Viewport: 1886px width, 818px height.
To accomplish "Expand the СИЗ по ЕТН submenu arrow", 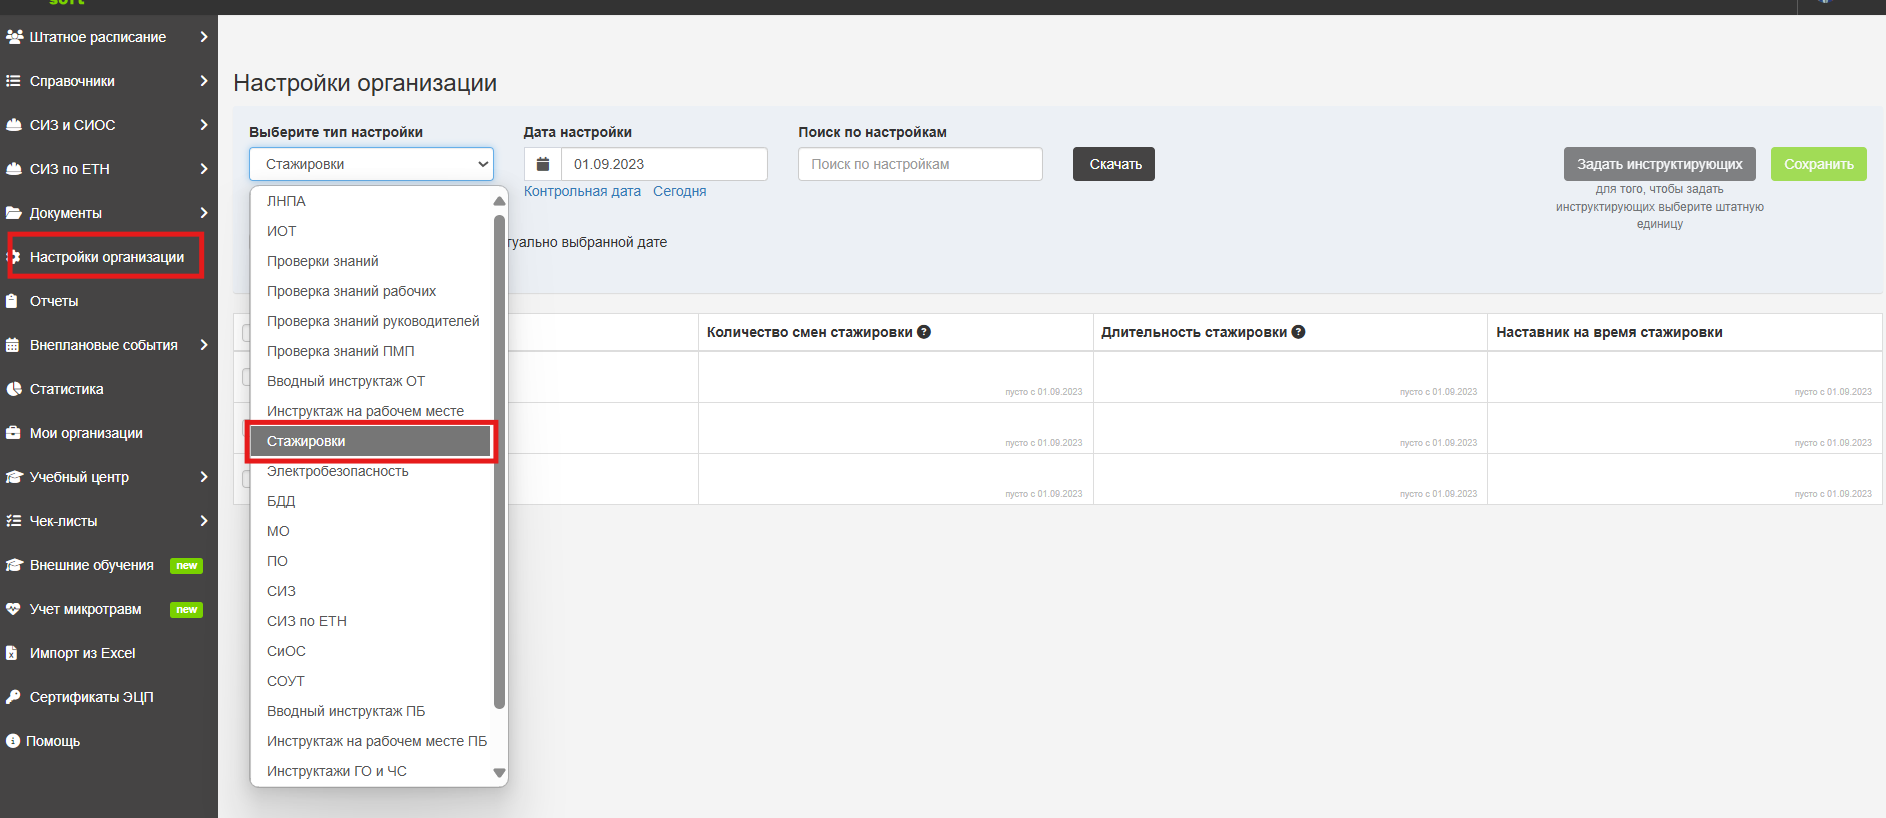I will pos(204,169).
